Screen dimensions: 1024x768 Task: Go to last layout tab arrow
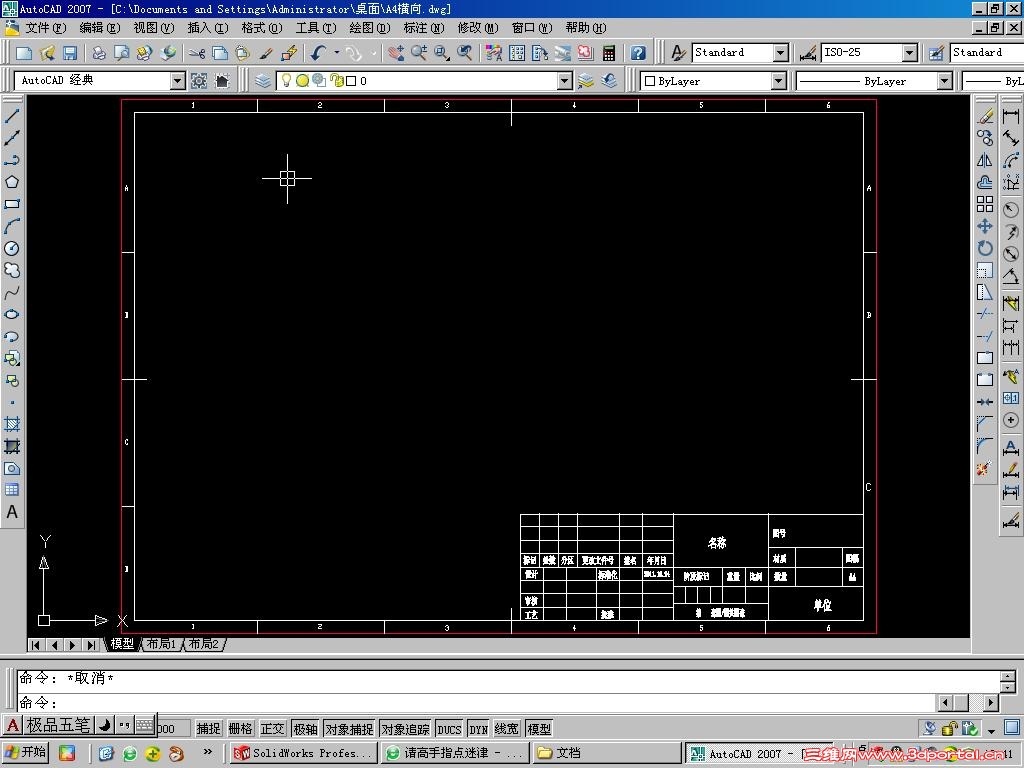point(91,645)
